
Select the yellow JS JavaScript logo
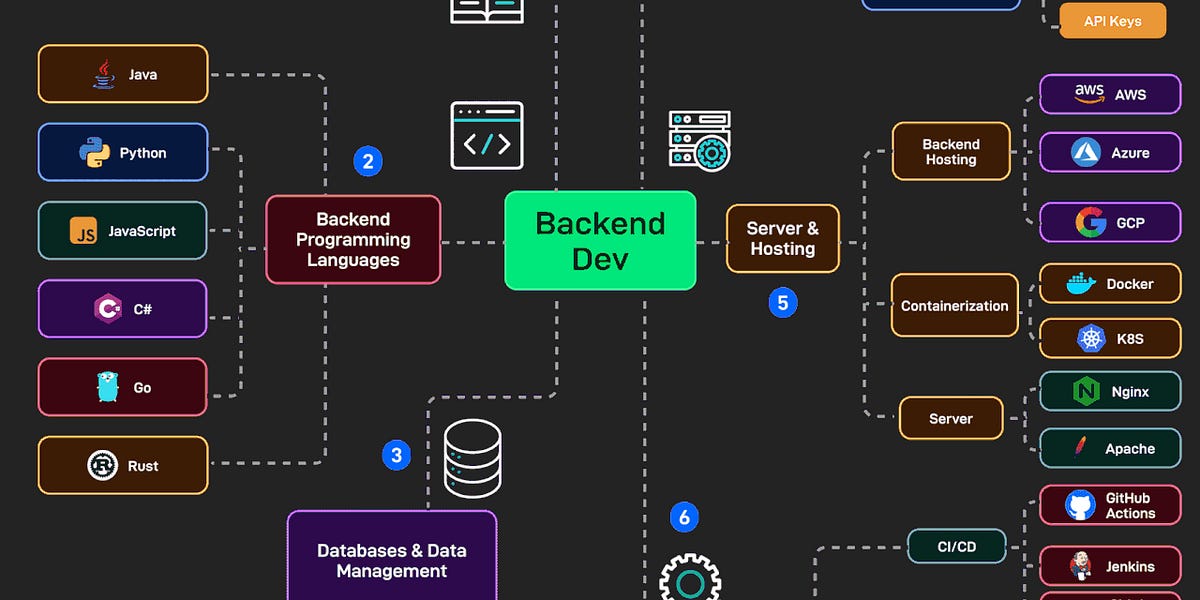[x=84, y=231]
